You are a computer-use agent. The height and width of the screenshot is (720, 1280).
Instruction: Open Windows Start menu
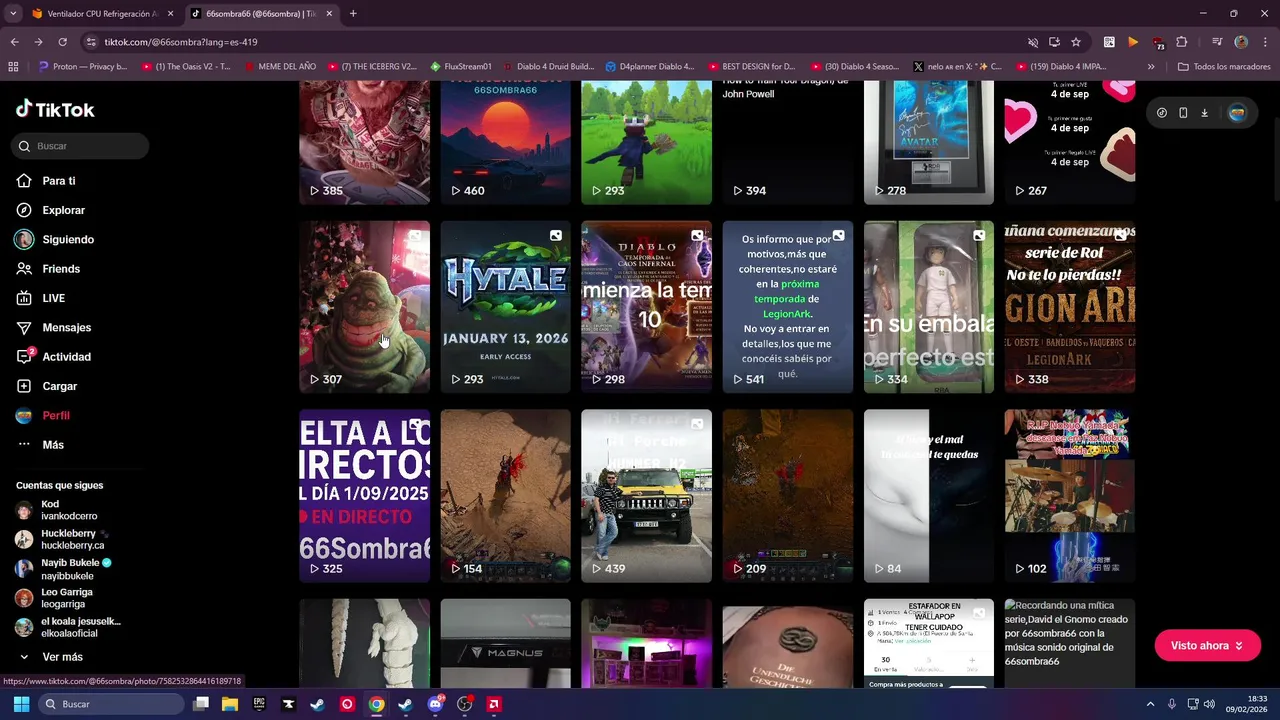(x=21, y=704)
